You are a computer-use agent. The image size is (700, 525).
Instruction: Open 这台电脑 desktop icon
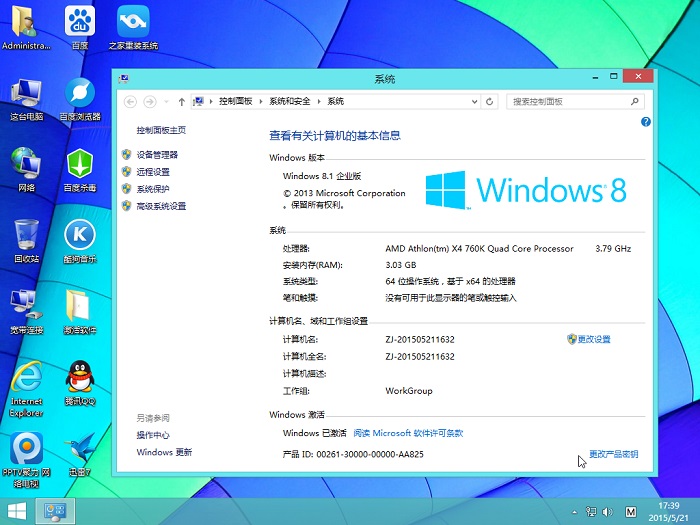pyautogui.click(x=26, y=99)
